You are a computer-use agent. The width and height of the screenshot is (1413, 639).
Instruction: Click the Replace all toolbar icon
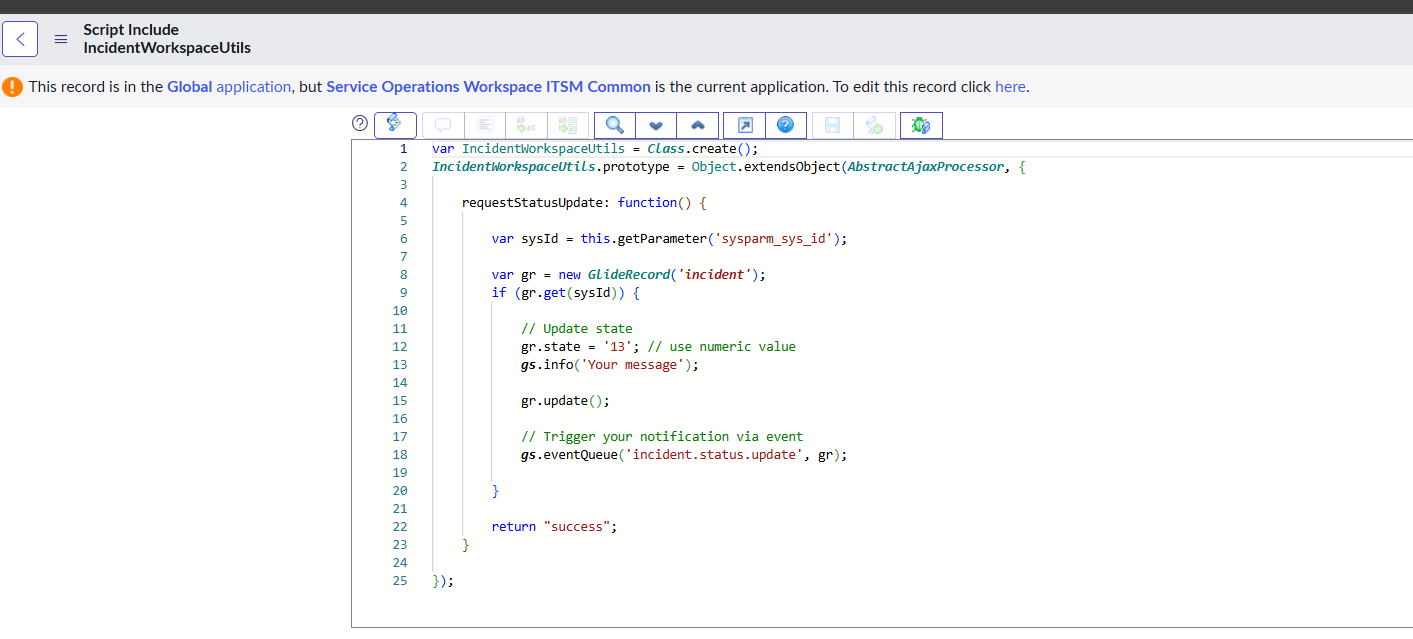[569, 125]
